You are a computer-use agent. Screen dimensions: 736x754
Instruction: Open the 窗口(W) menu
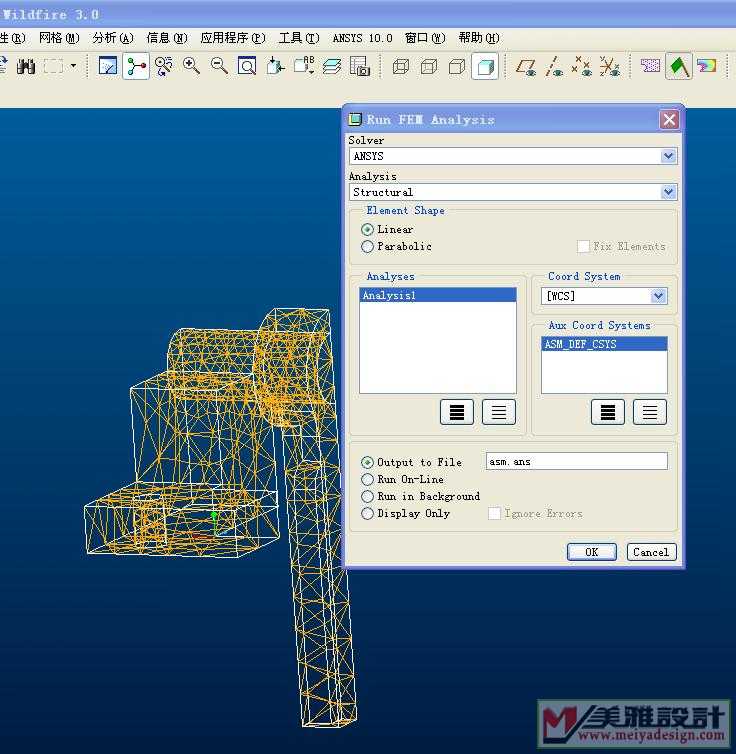pyautogui.click(x=425, y=38)
